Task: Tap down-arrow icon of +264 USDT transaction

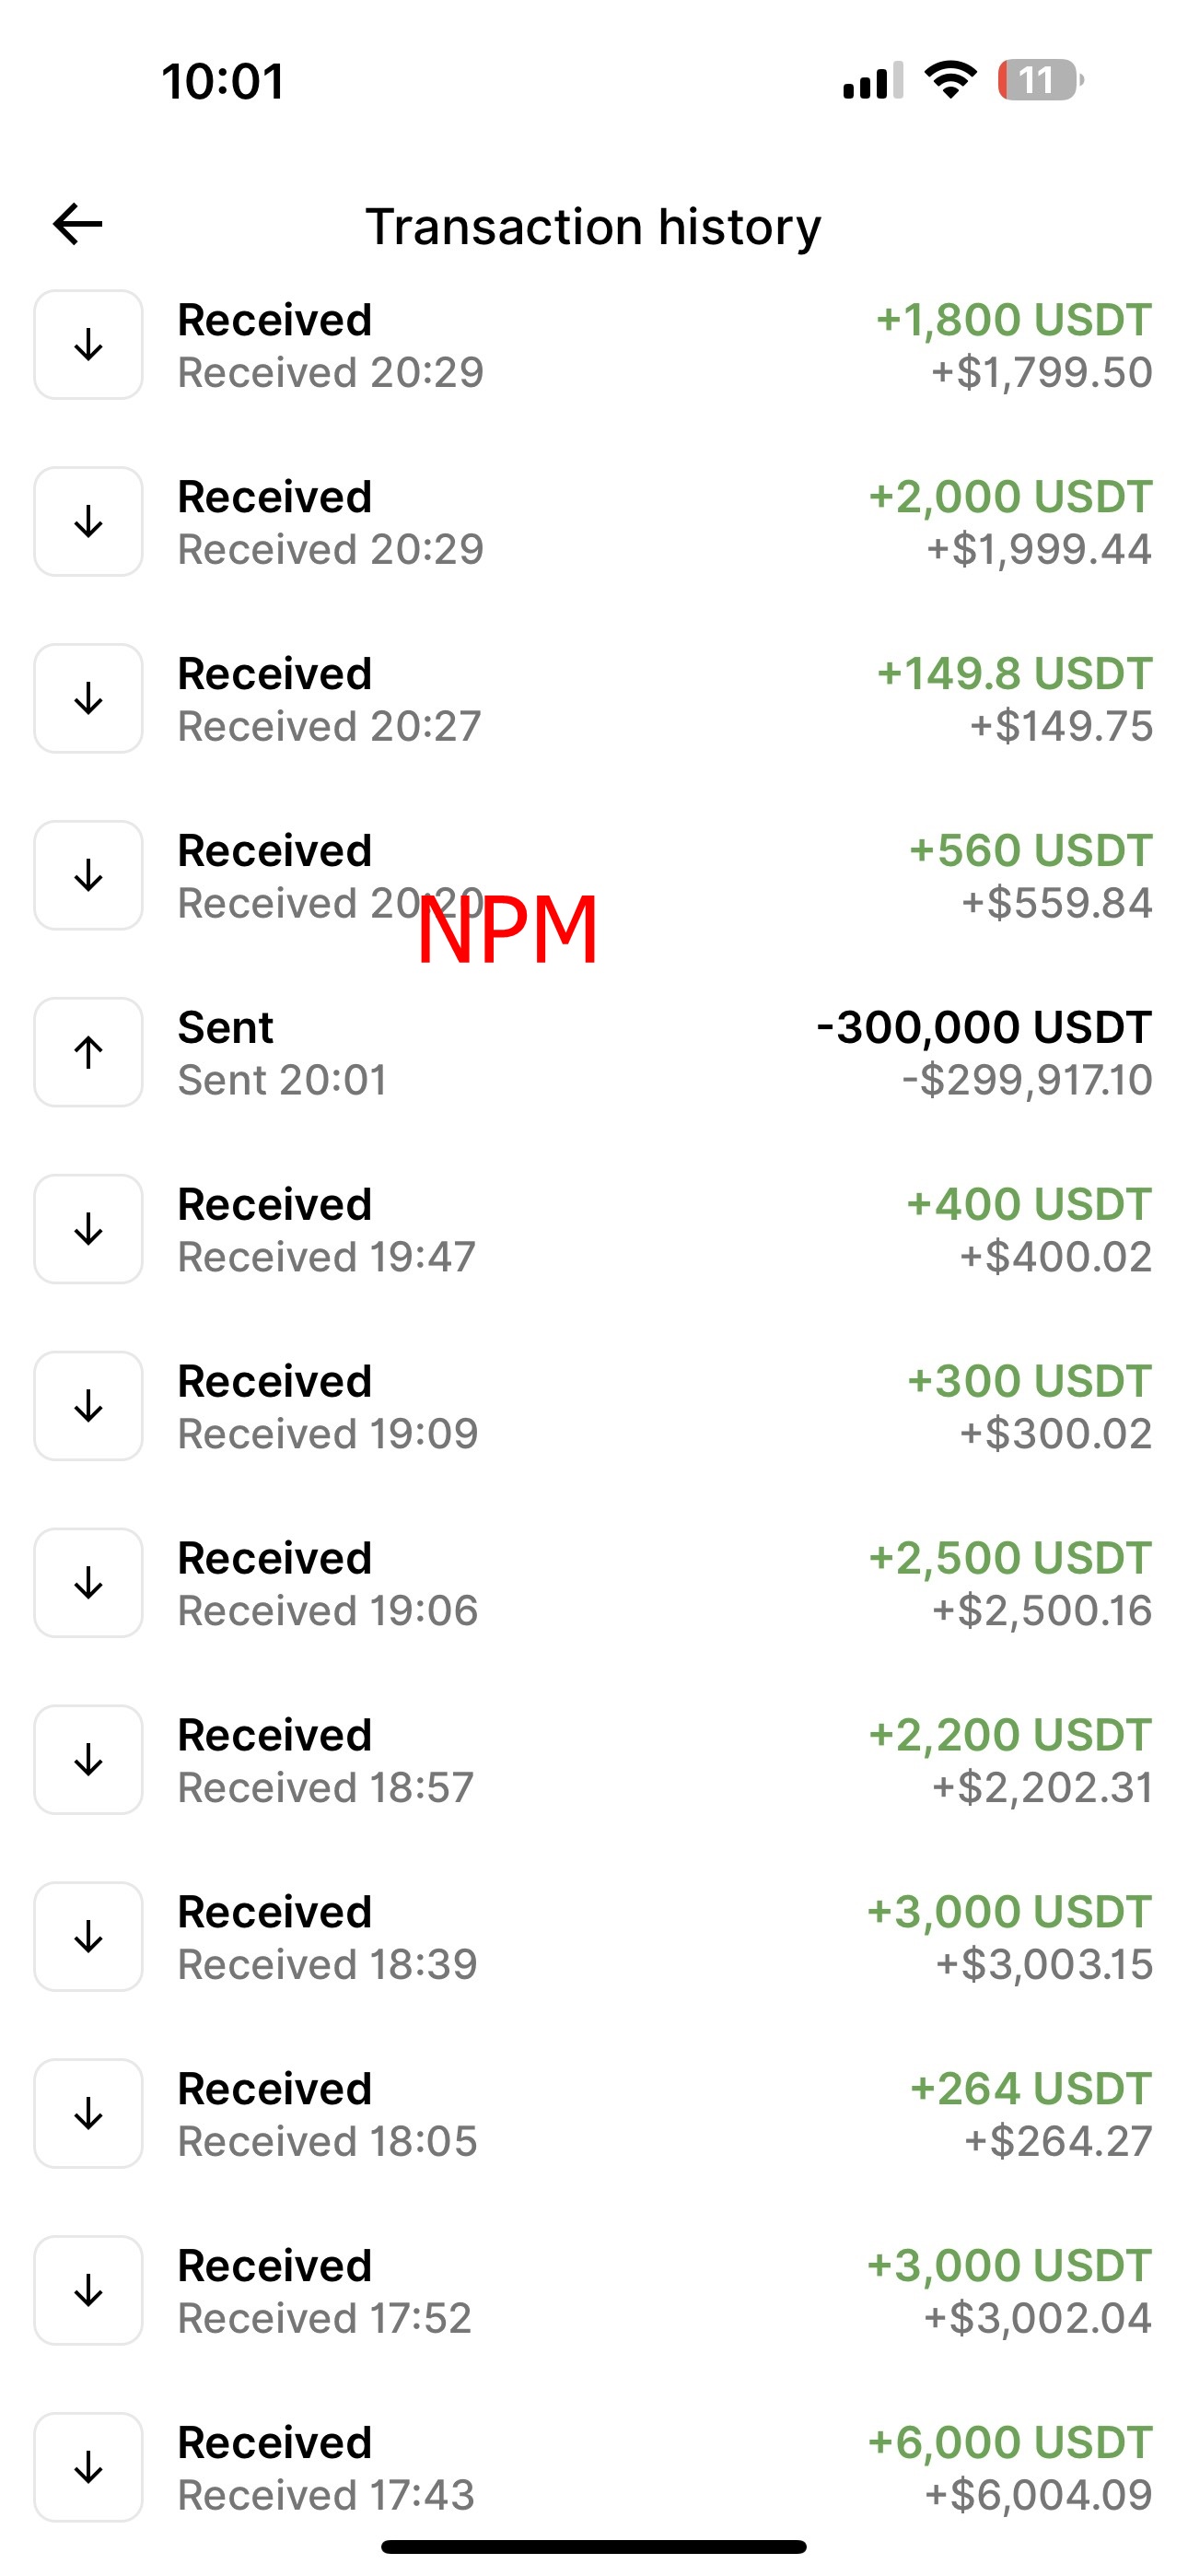Action: [x=88, y=2113]
